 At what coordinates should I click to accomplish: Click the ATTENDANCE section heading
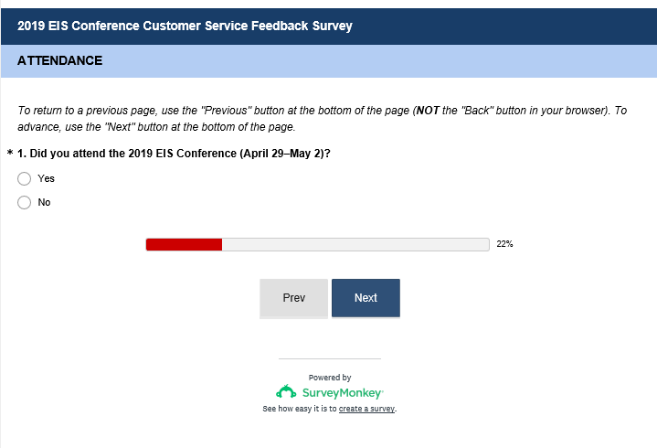(60, 61)
